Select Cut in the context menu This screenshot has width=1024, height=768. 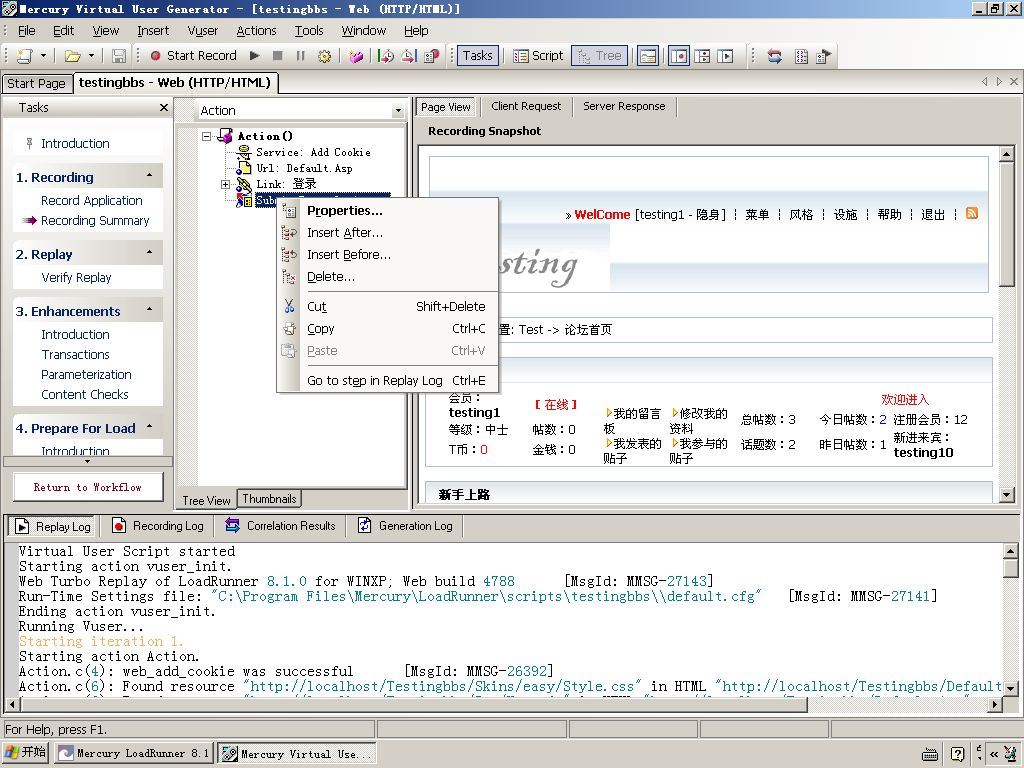[x=388, y=307]
